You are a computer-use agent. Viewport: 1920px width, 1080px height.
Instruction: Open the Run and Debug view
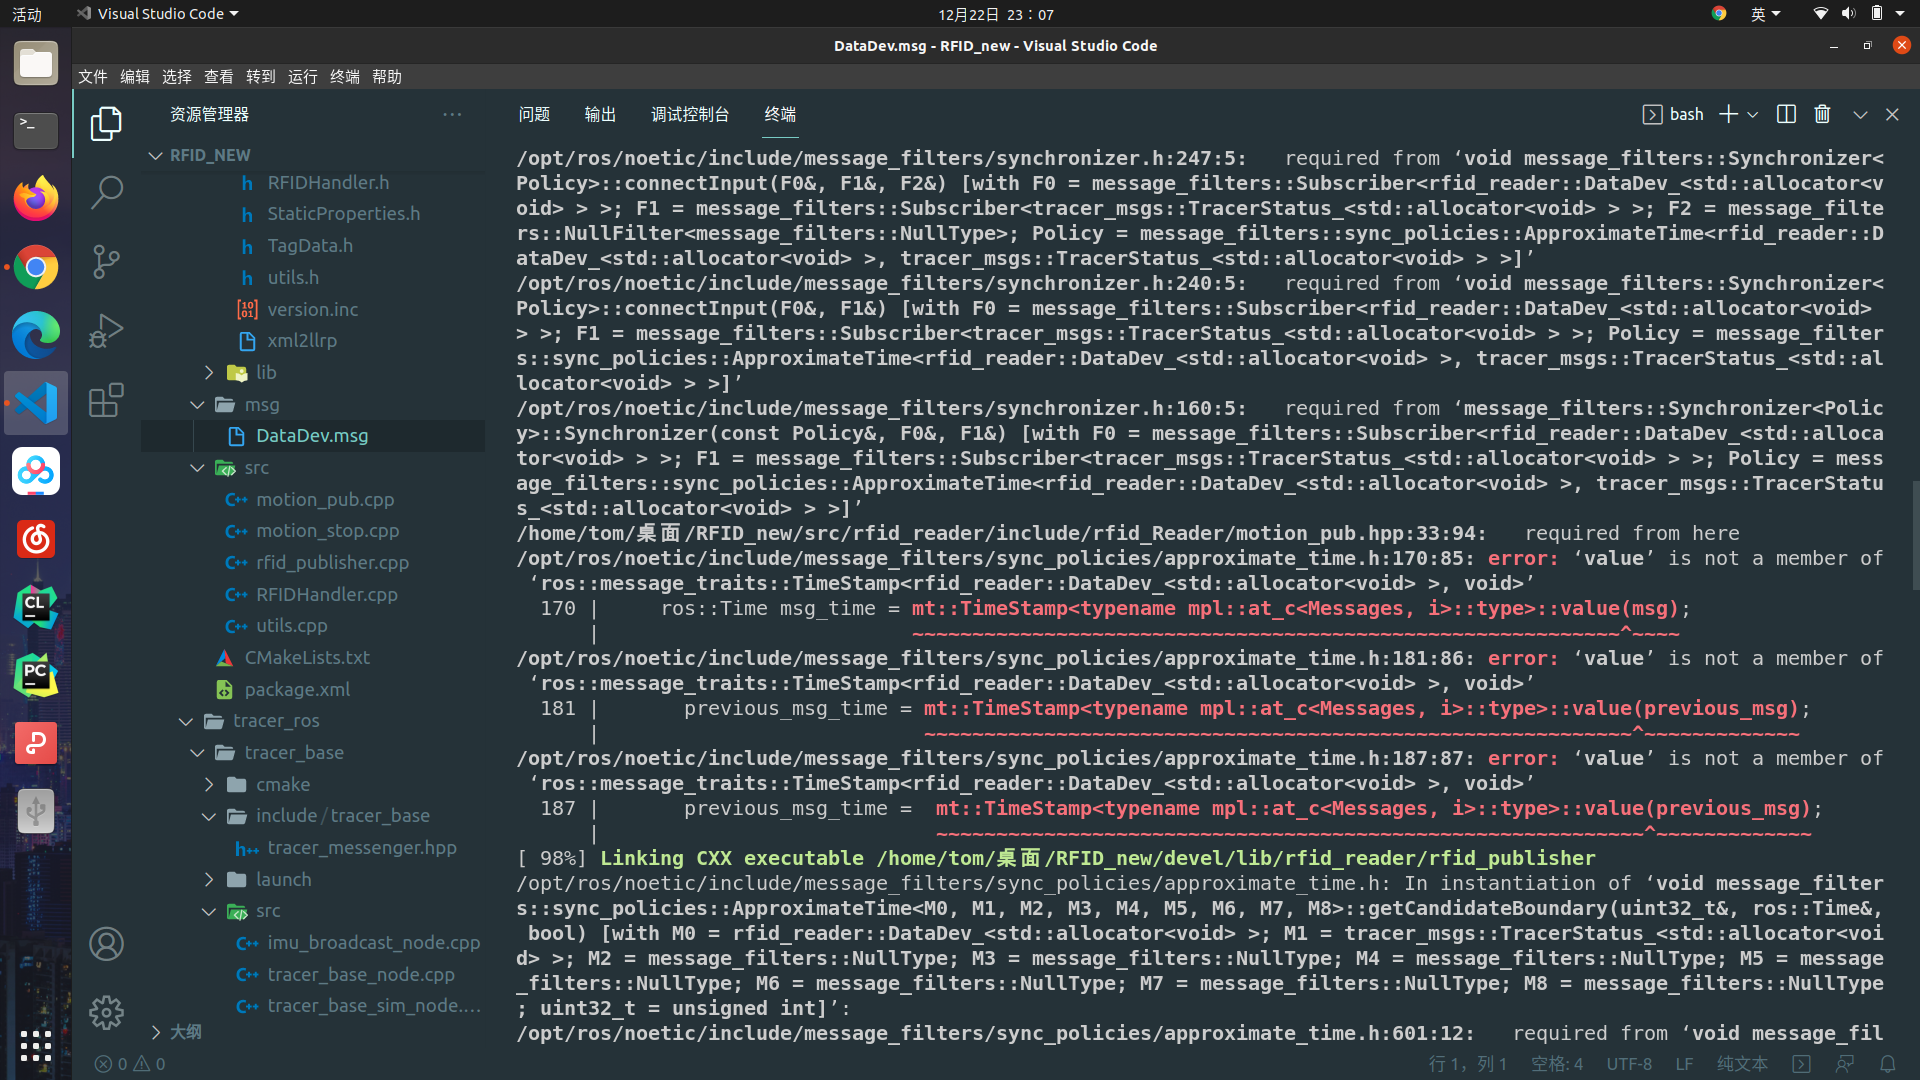click(x=106, y=331)
